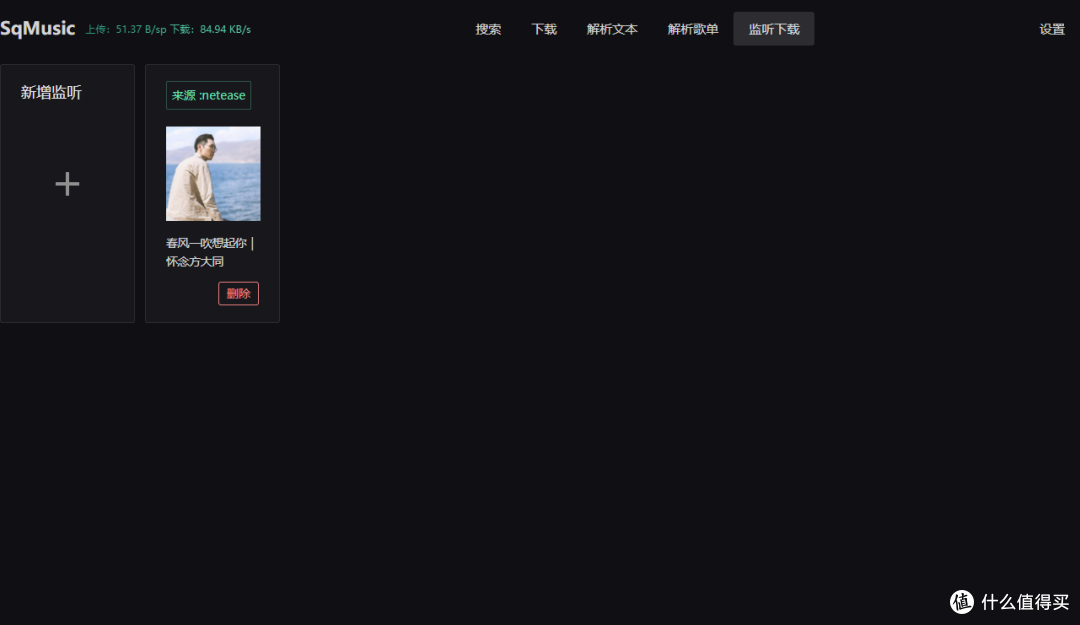Click the 值 watermark badge icon

click(961, 601)
